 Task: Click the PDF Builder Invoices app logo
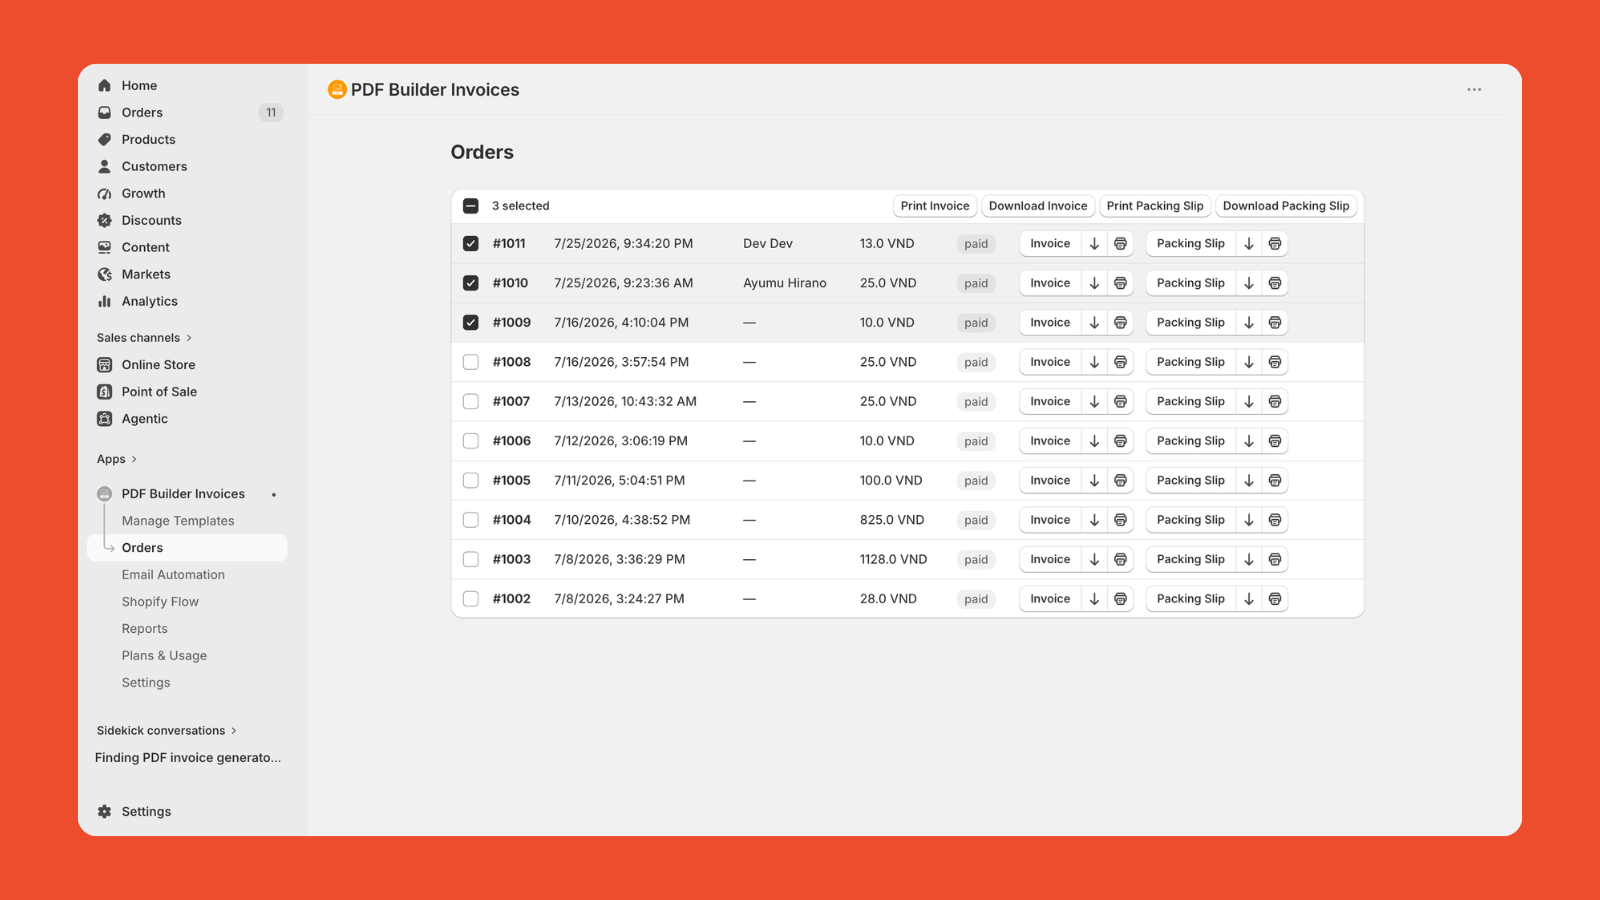coord(337,90)
